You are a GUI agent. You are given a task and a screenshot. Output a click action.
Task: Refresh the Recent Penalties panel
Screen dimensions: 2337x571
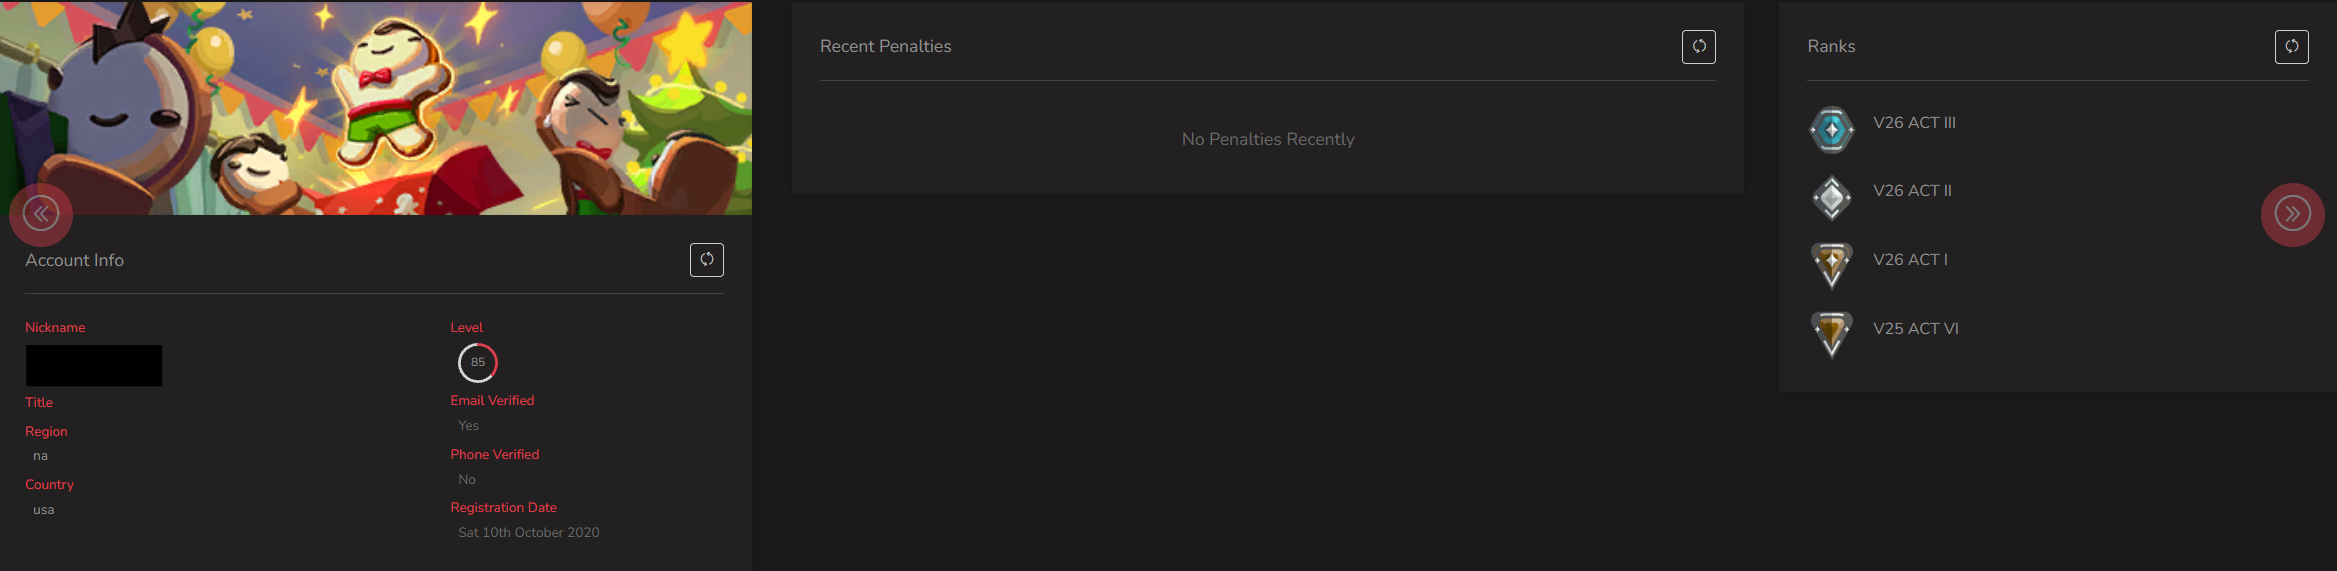[1699, 47]
